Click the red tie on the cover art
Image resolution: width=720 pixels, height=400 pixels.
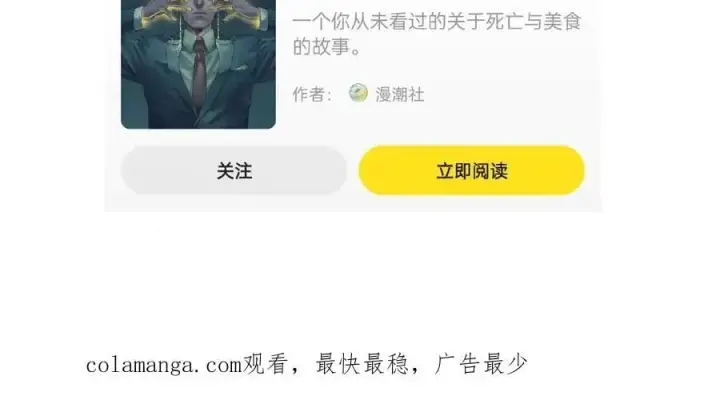(x=198, y=71)
